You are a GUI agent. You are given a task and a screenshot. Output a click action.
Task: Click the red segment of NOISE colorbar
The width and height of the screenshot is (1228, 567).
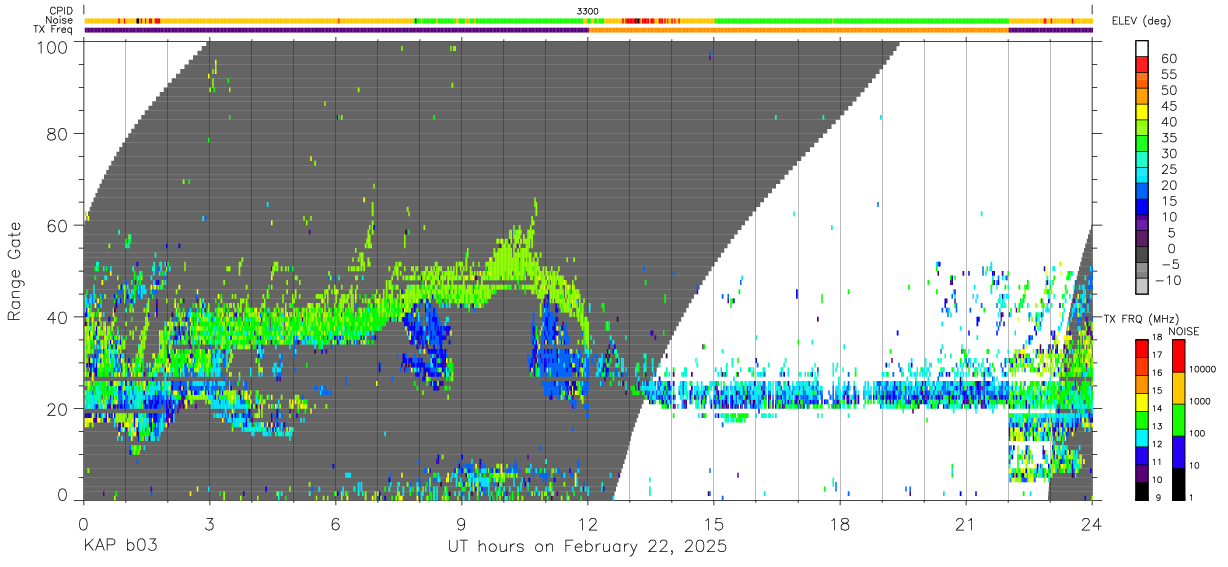coord(1179,356)
